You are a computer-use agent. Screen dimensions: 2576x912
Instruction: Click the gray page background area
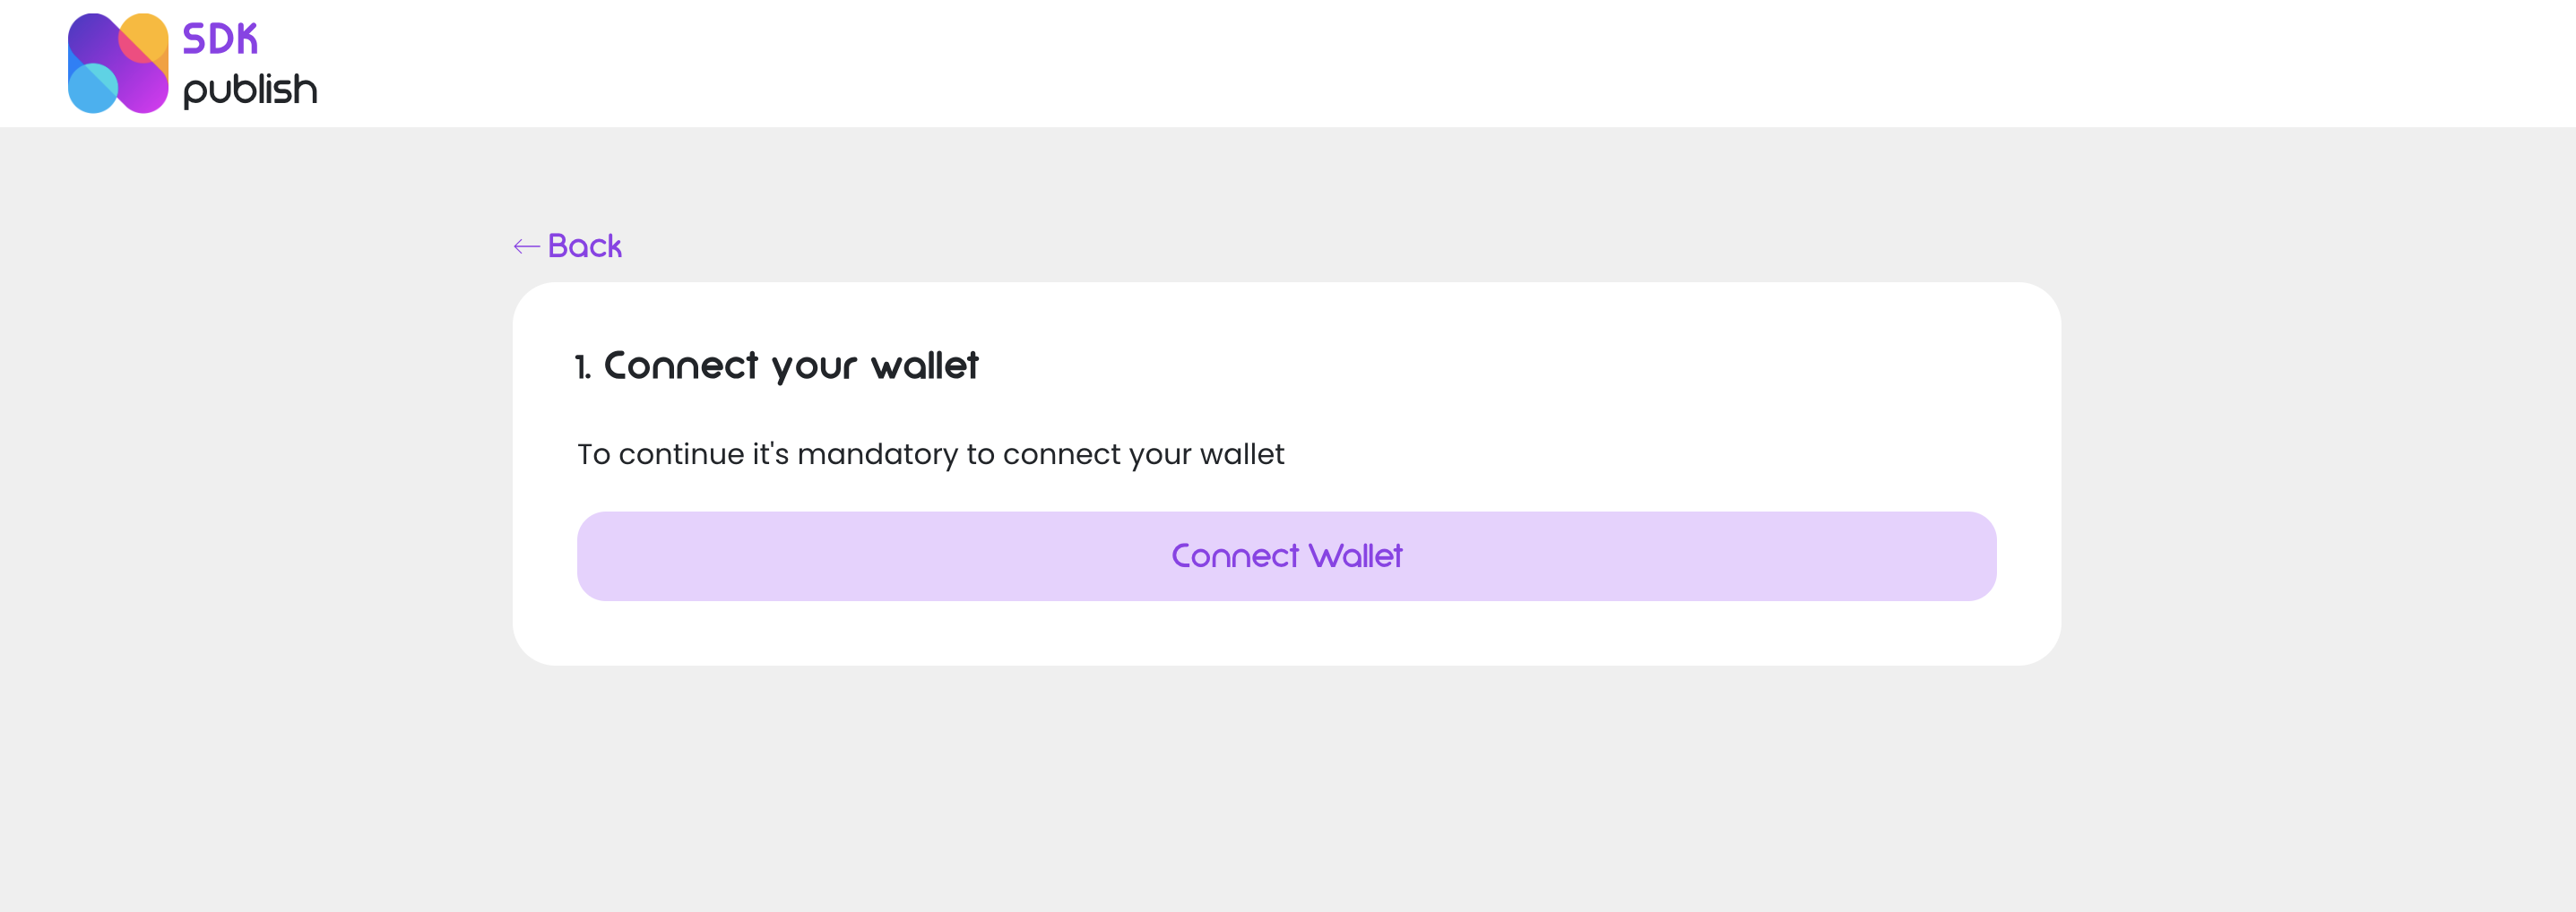pos(1288,800)
